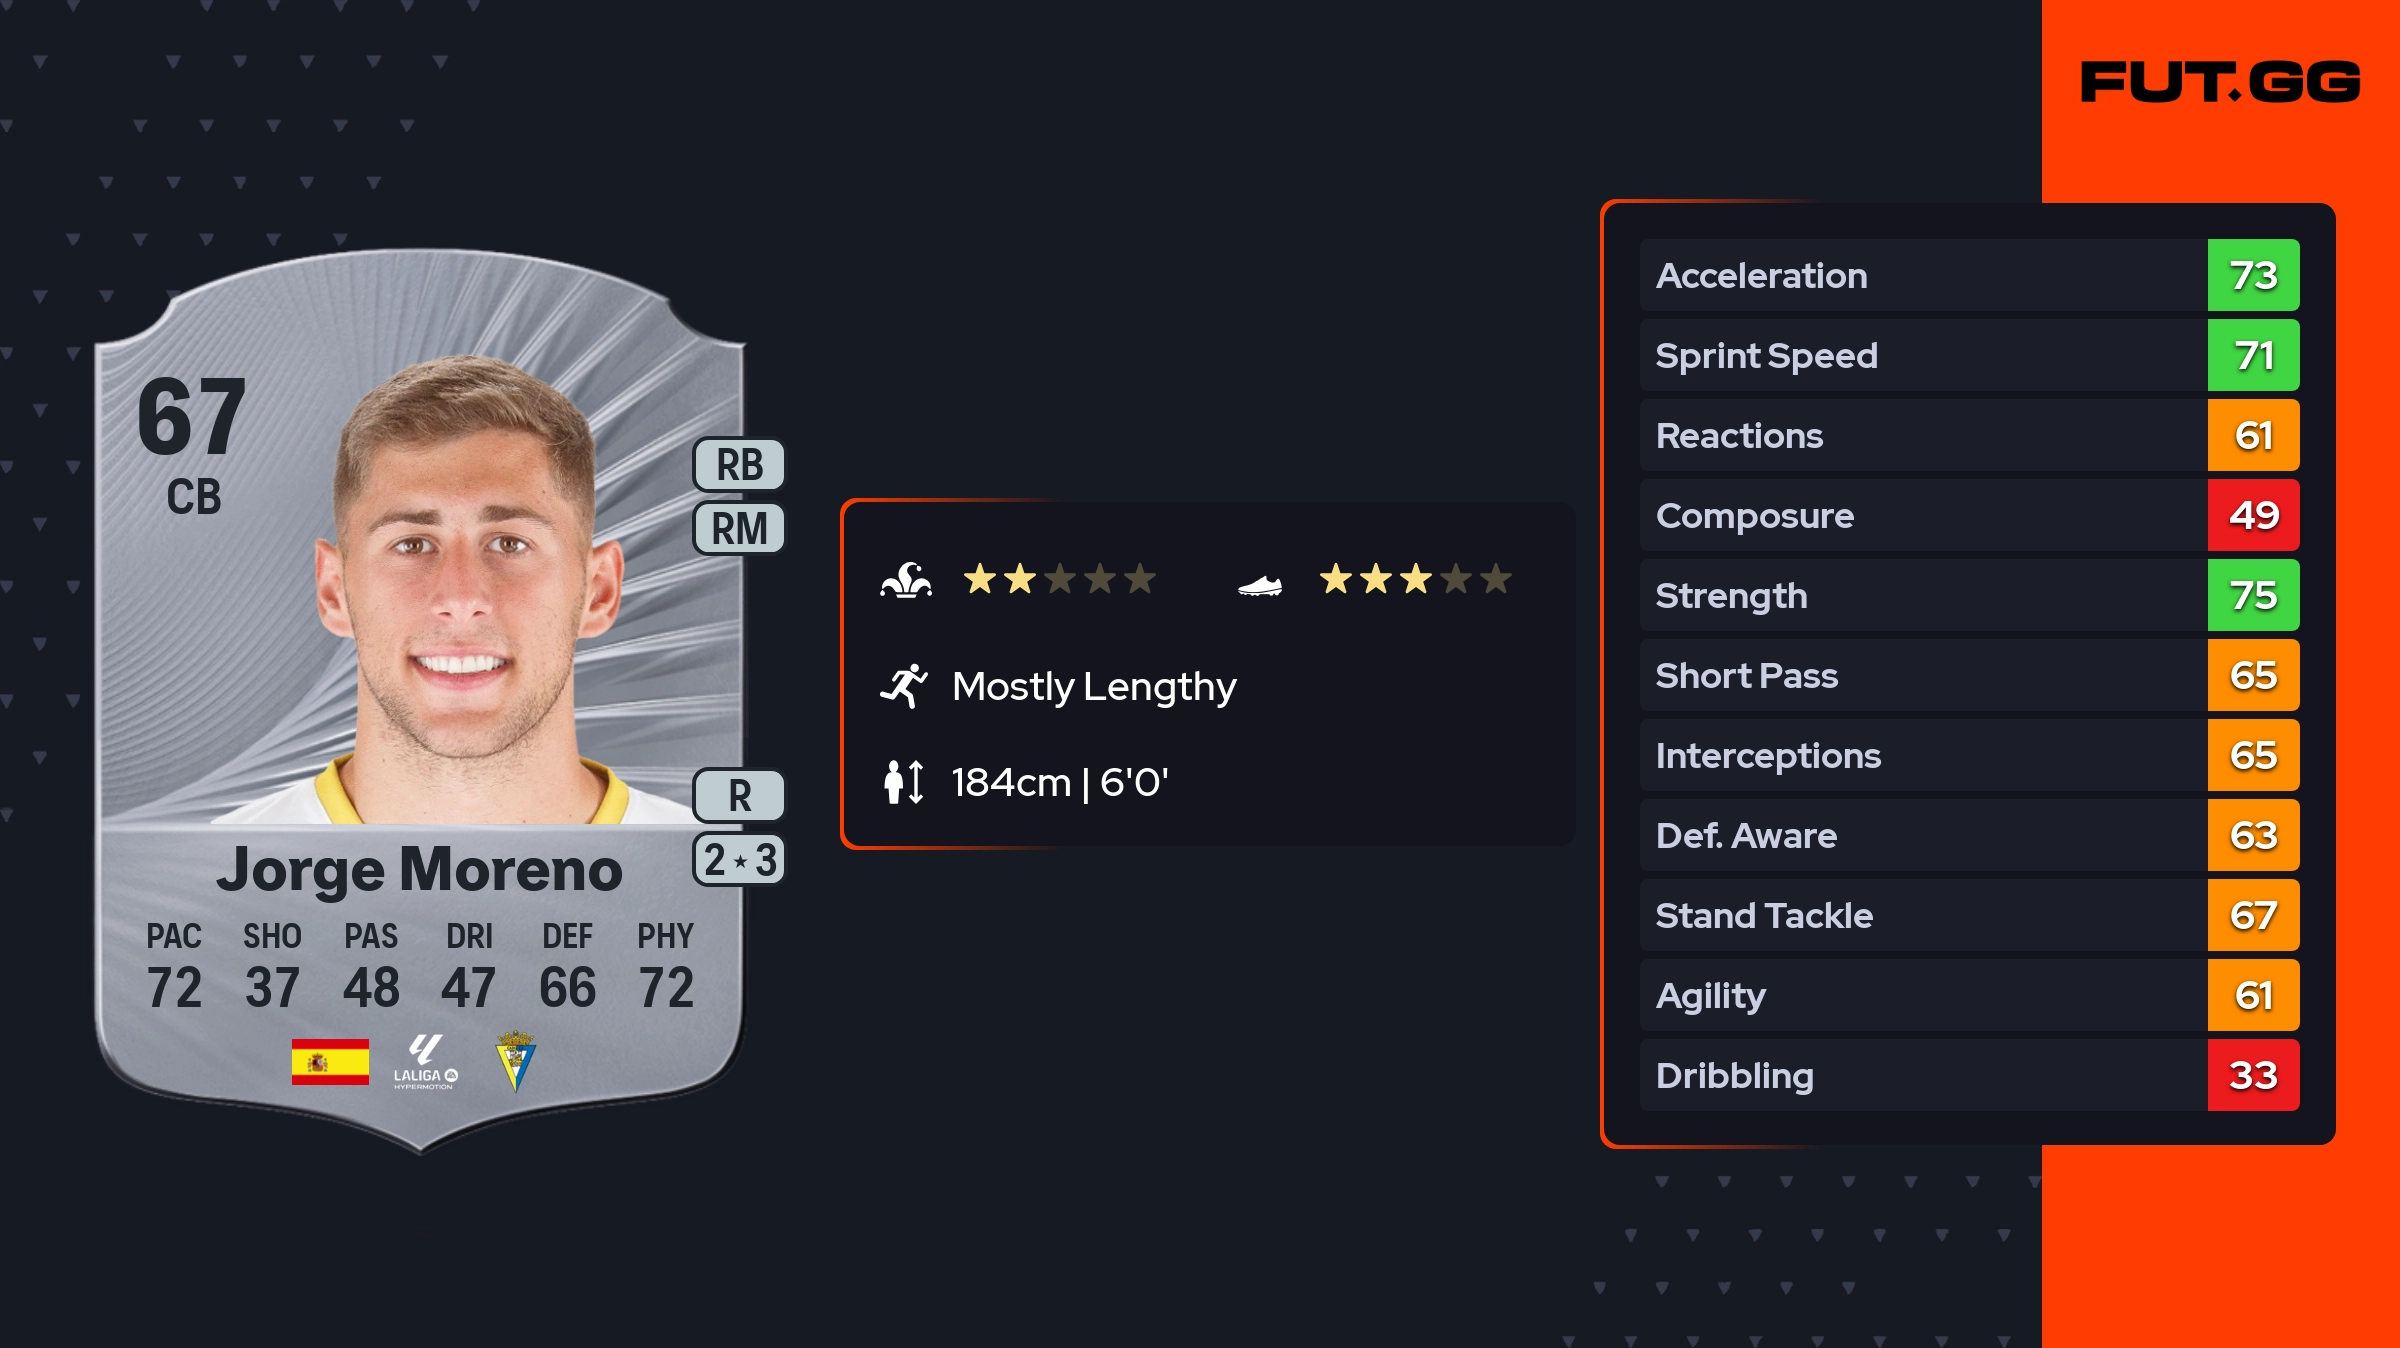Click the LaLiga Hypermotion league logo
This screenshot has height=1348, width=2400.
(425, 1062)
